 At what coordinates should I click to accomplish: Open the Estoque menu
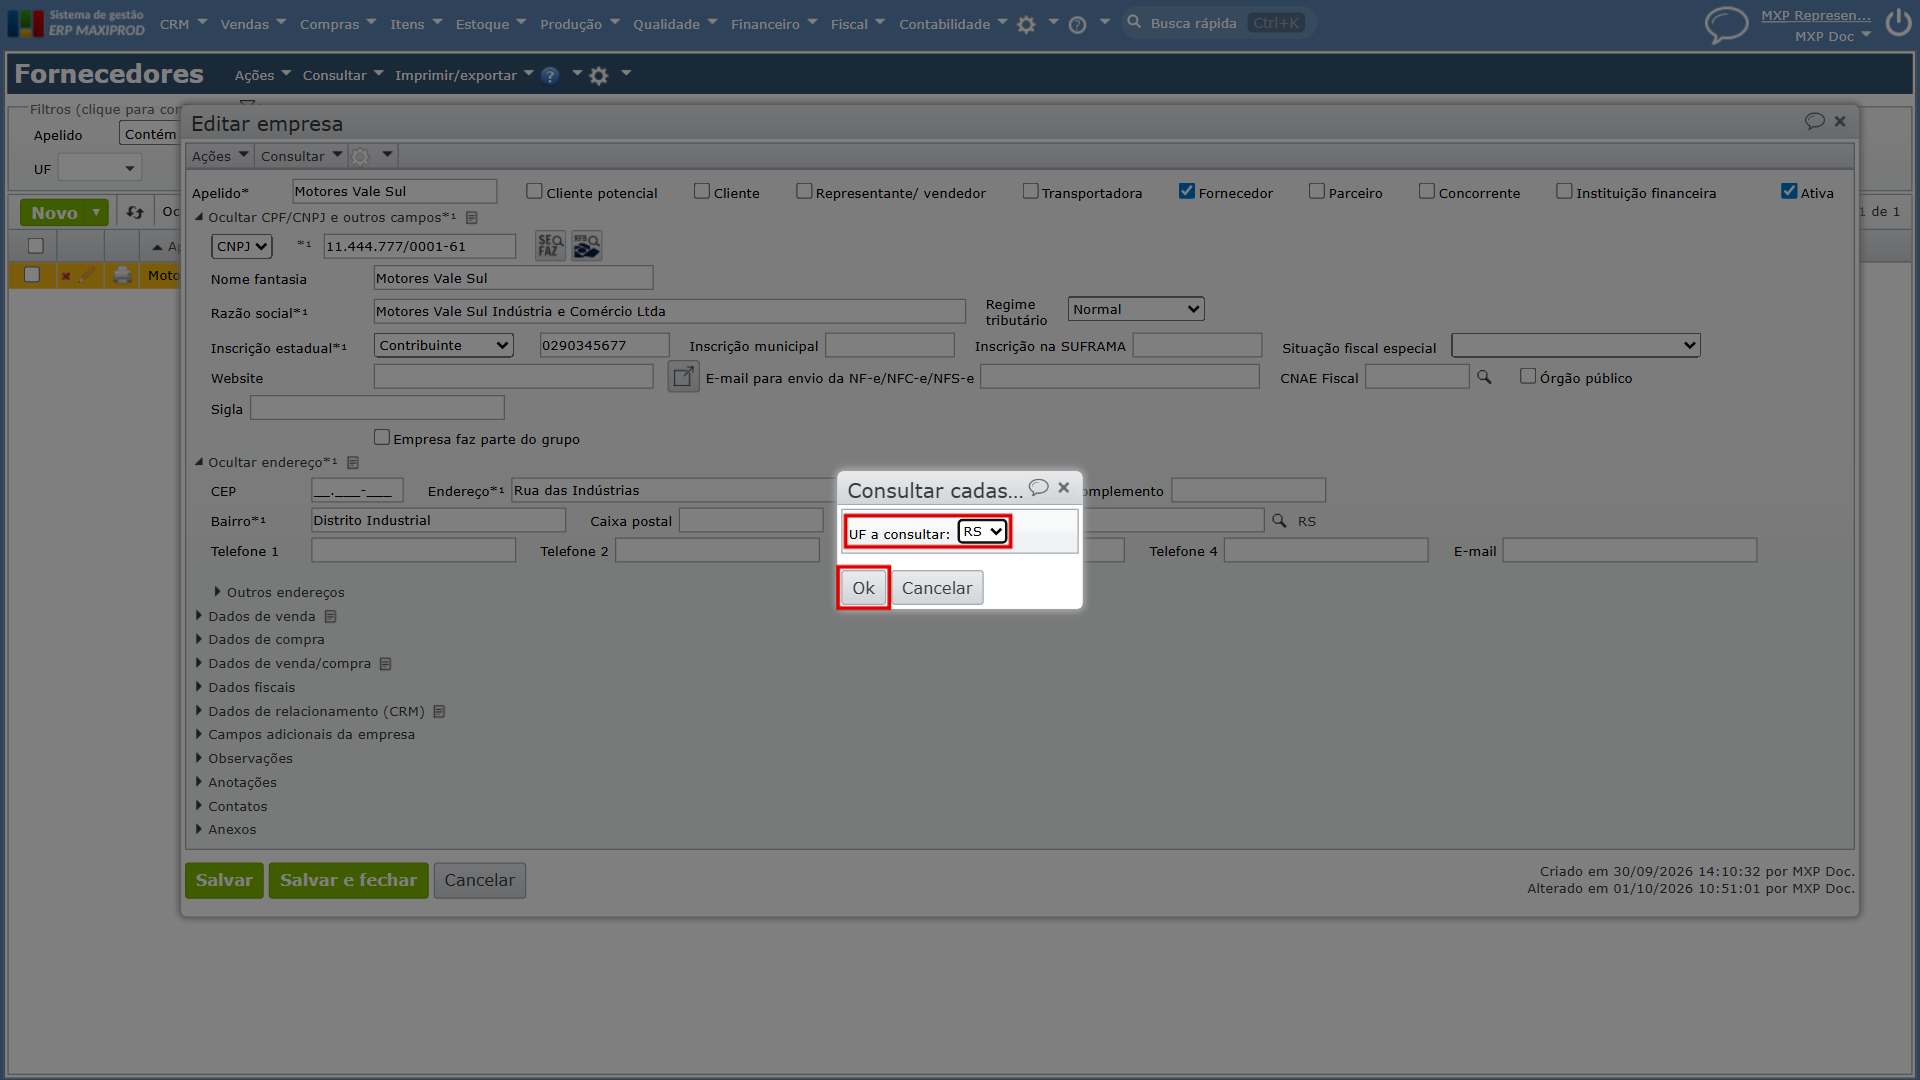pyautogui.click(x=490, y=24)
